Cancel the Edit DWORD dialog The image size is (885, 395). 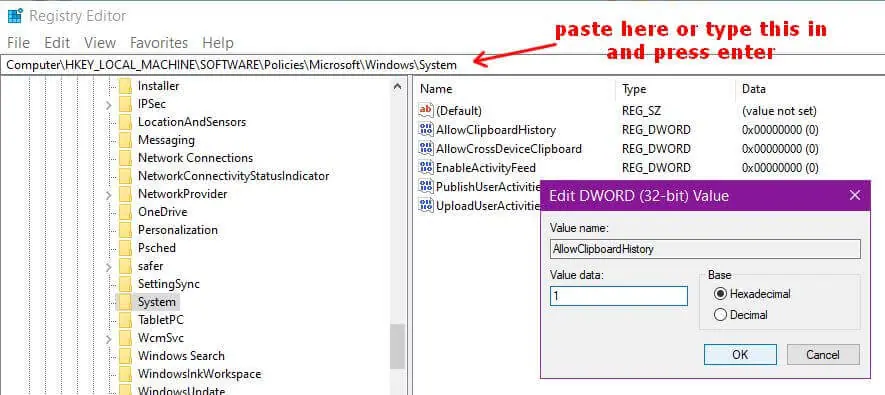(x=823, y=354)
